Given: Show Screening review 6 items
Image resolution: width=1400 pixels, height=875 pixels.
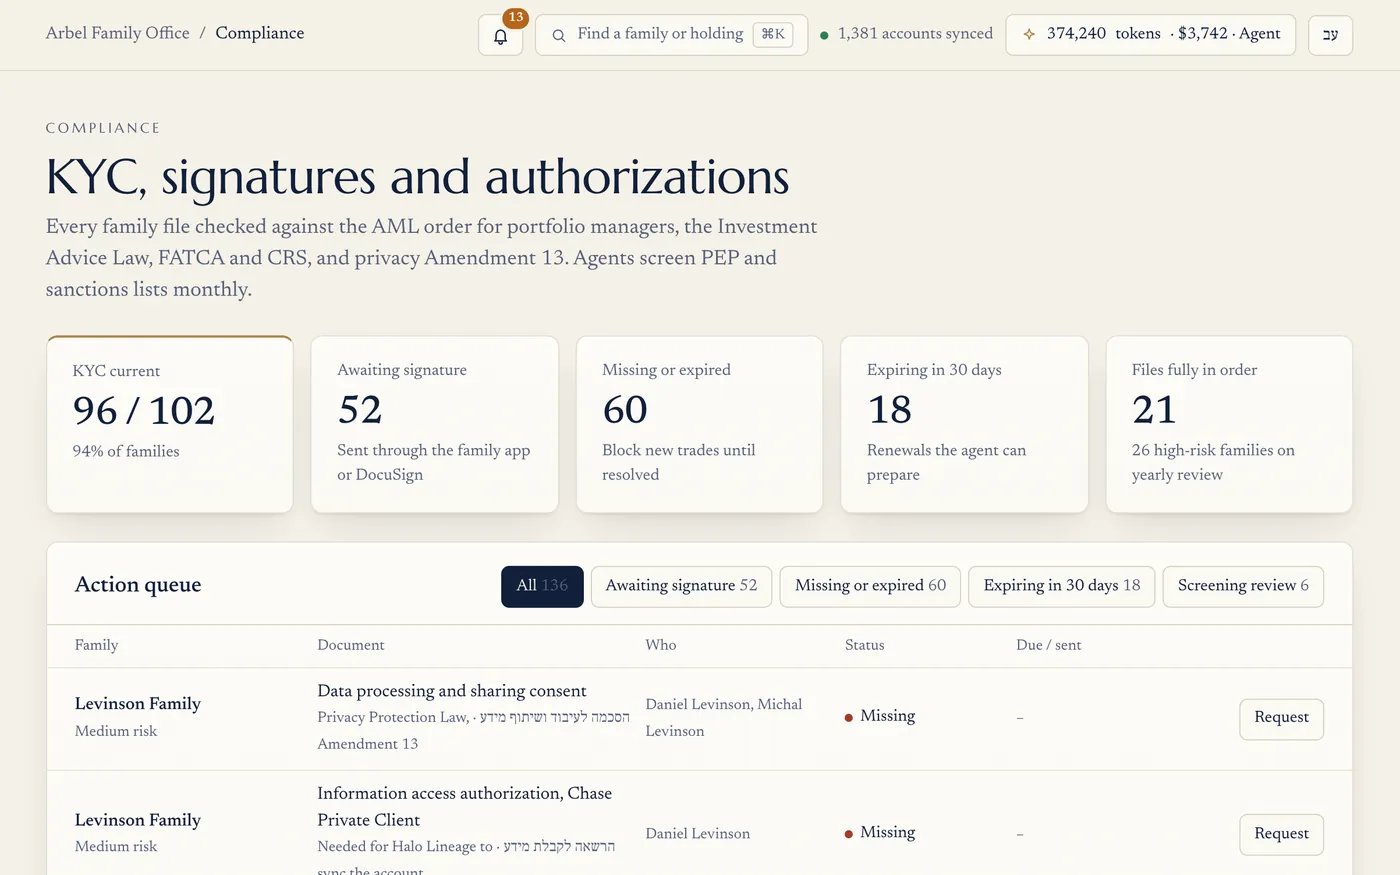Looking at the screenshot, I should [1243, 586].
